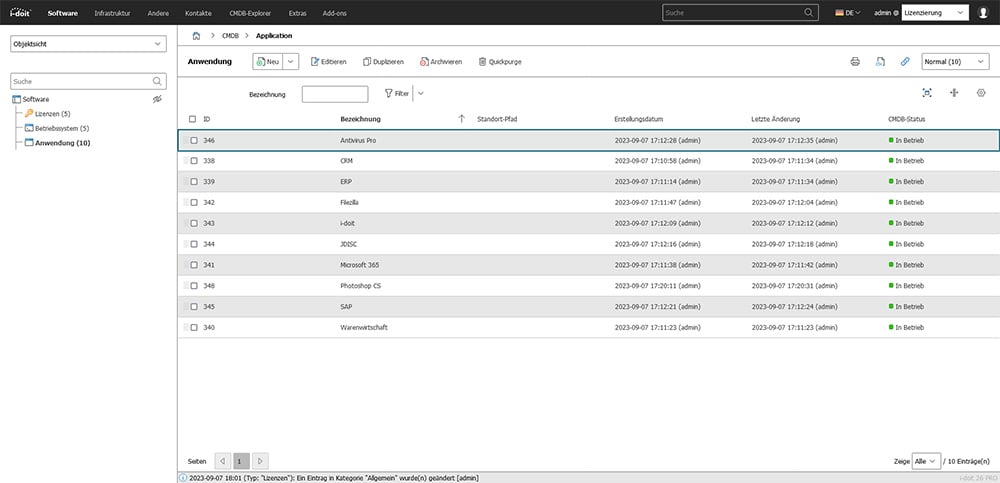1000x483 pixels.
Task: Open the Objektsicht dropdown
Action: (x=89, y=44)
